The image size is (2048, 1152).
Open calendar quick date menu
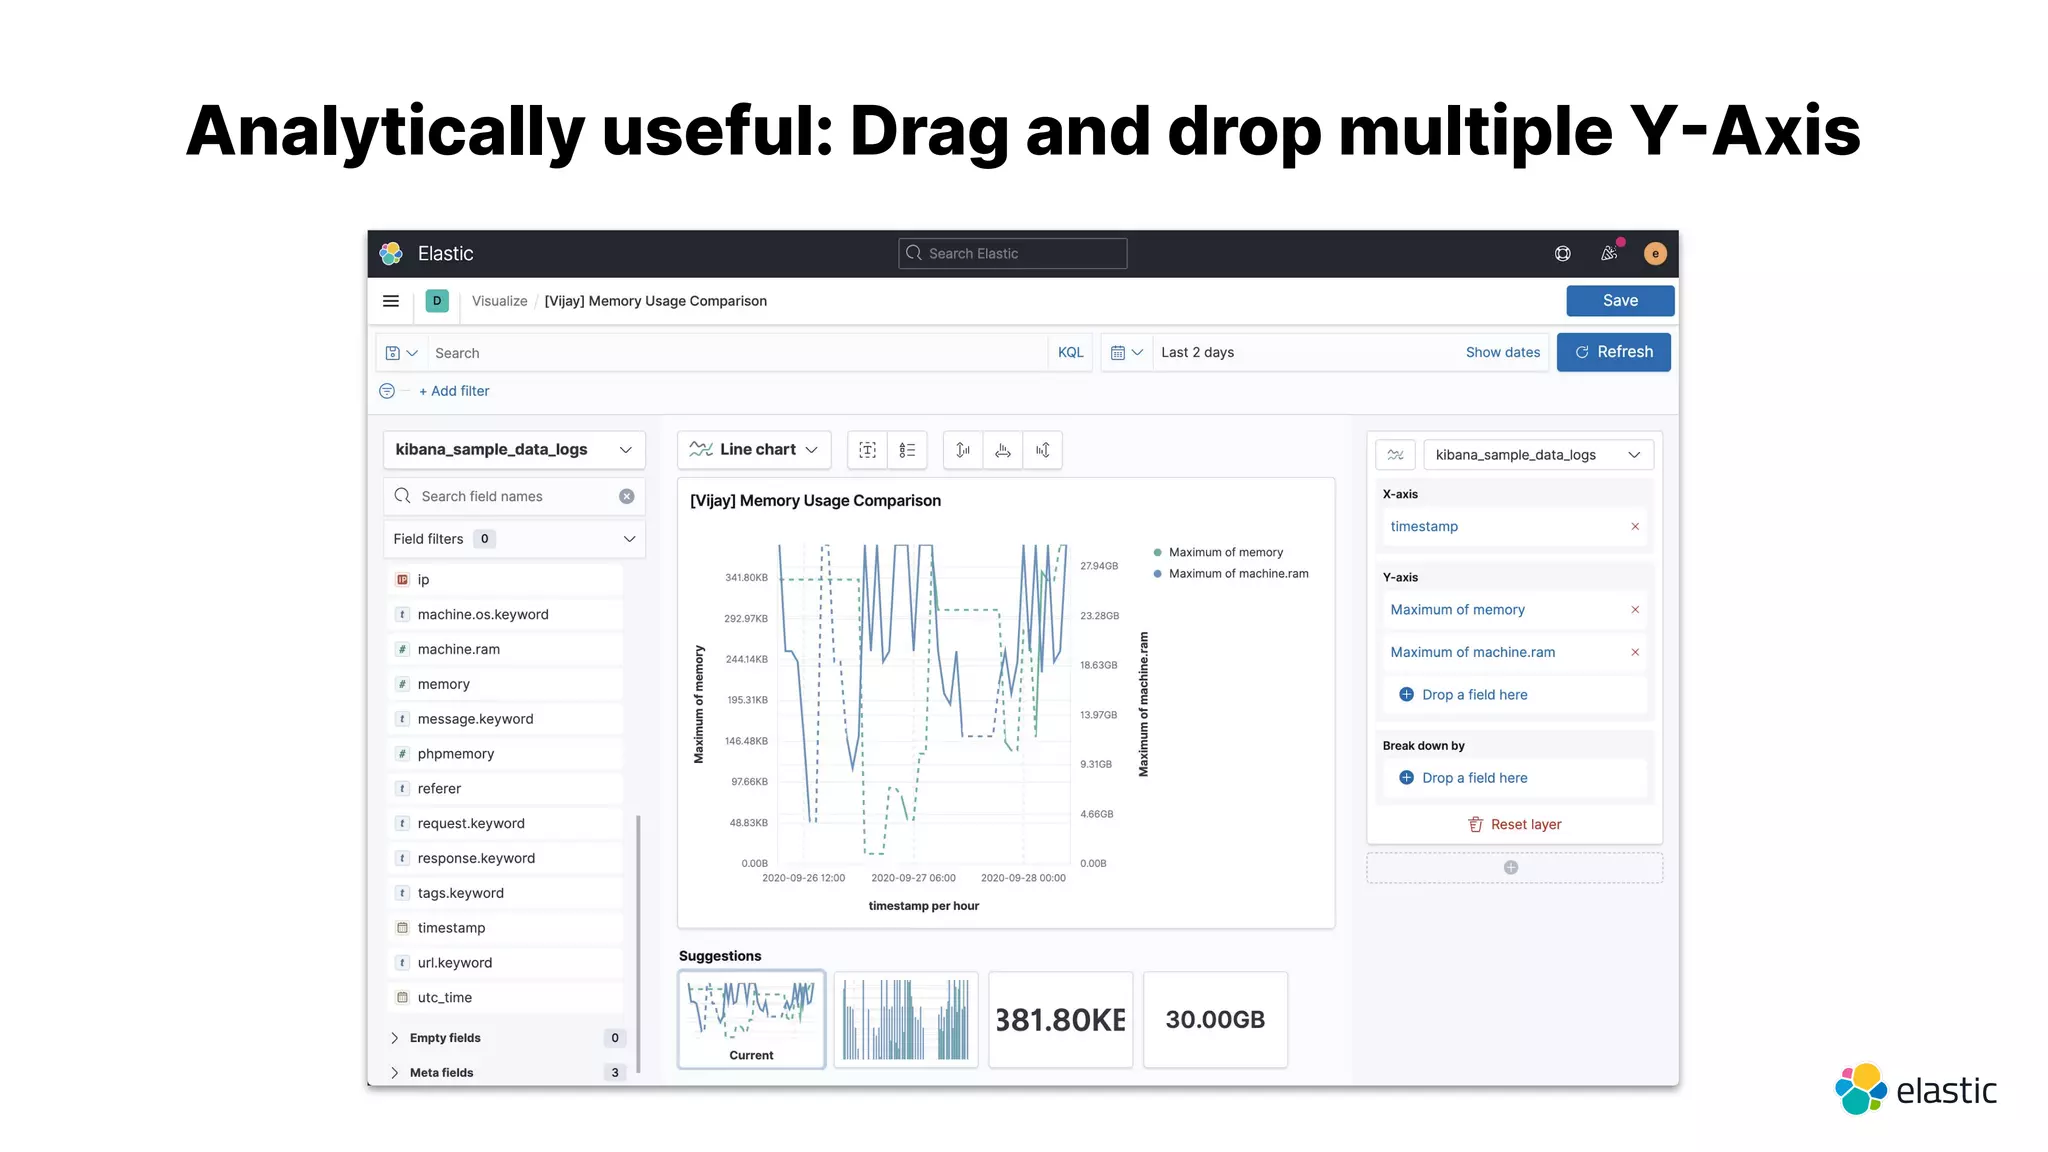pos(1127,353)
